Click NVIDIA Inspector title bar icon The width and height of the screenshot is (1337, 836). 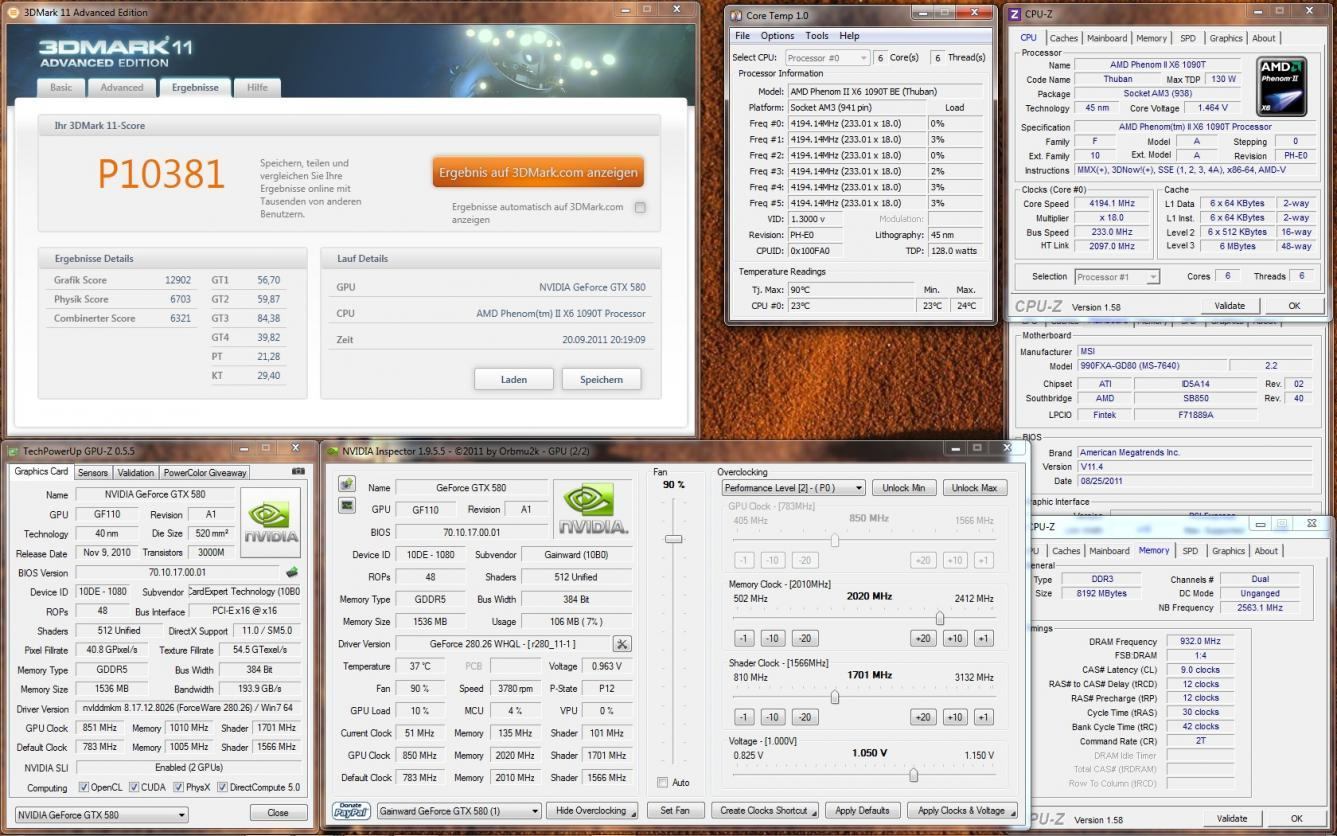point(332,451)
